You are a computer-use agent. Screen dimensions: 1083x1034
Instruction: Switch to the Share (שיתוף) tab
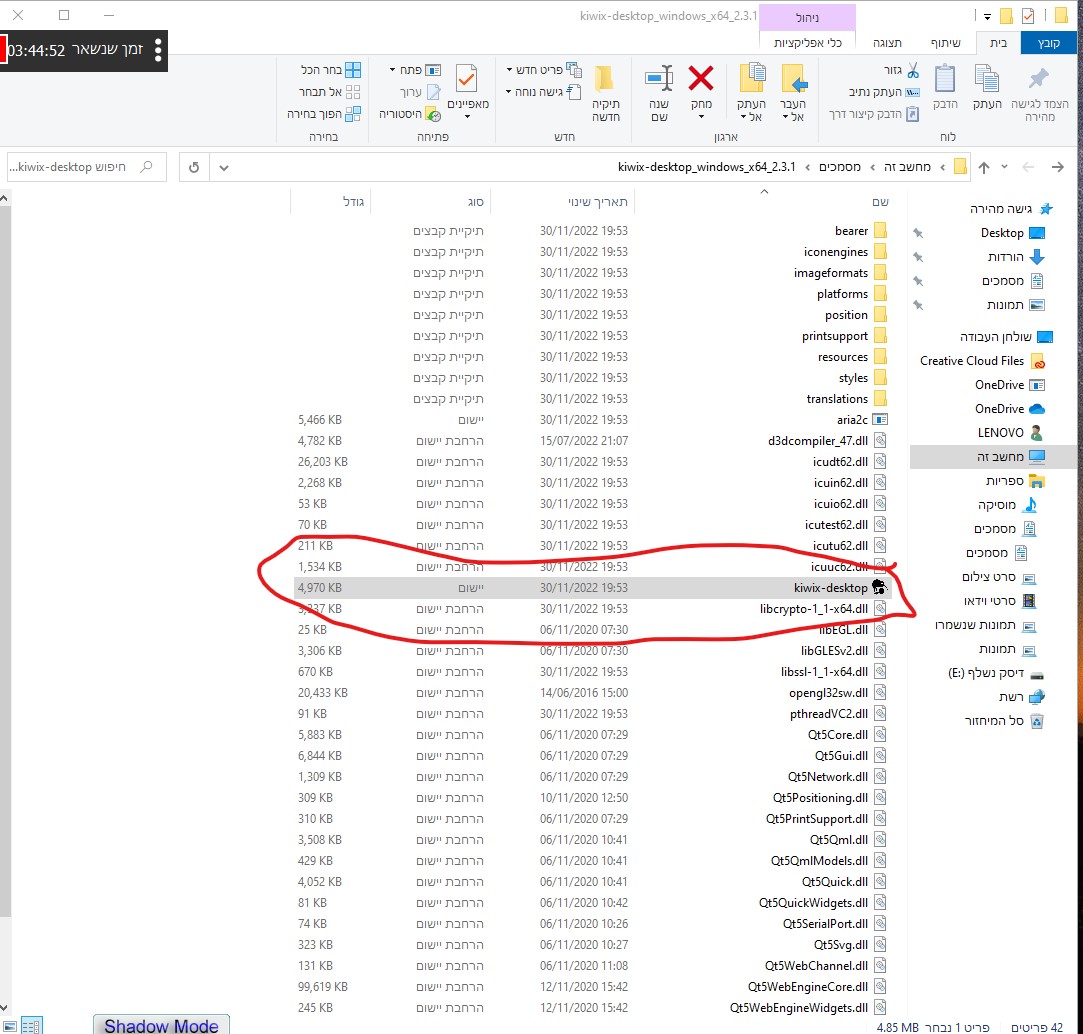coord(946,43)
